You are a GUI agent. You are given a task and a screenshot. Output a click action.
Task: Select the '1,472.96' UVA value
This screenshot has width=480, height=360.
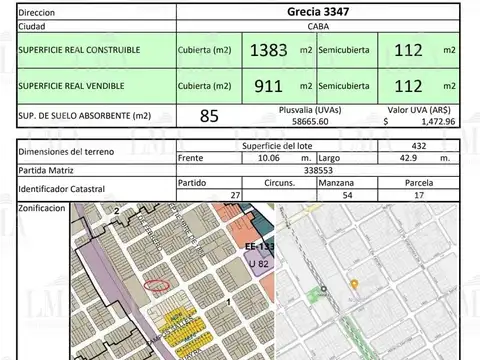(x=438, y=121)
